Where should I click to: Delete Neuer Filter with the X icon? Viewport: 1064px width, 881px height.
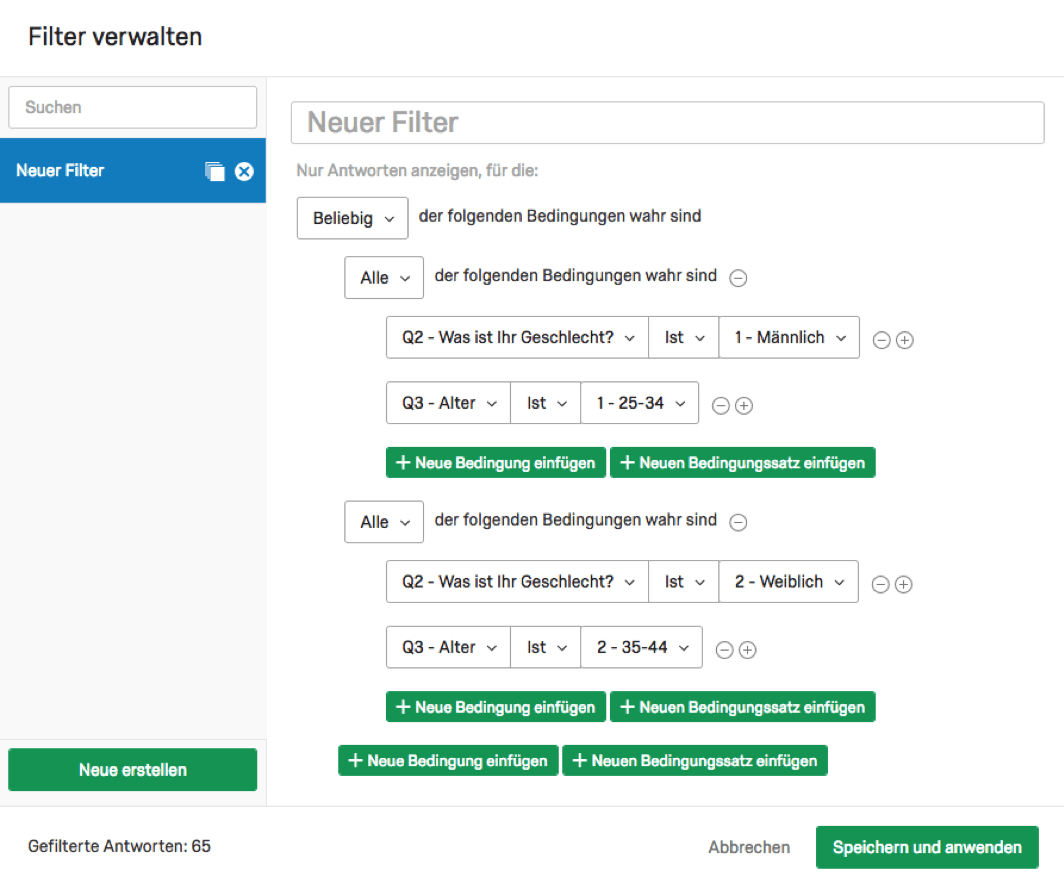(244, 171)
